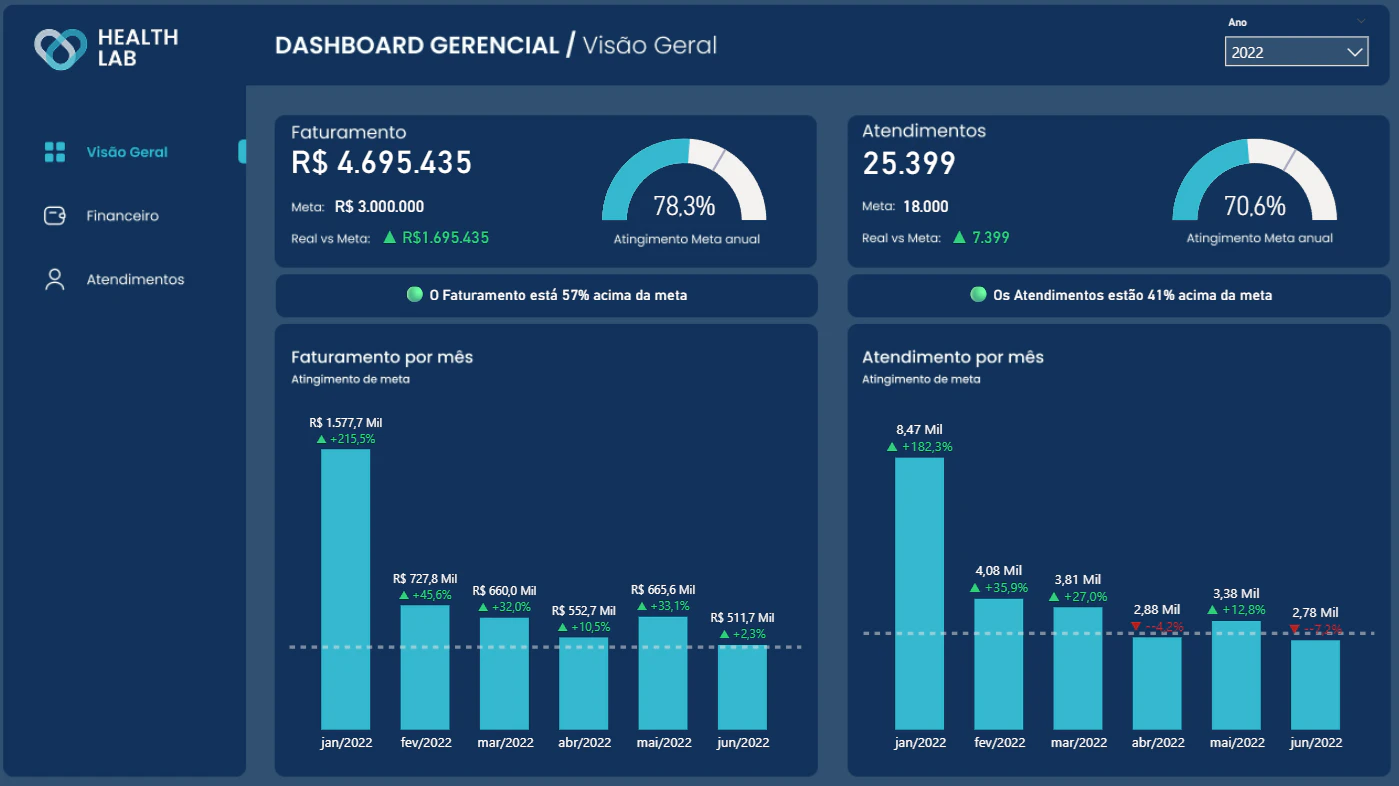
Task: Click the 2,88 Mil data label
Action: pyautogui.click(x=1157, y=610)
